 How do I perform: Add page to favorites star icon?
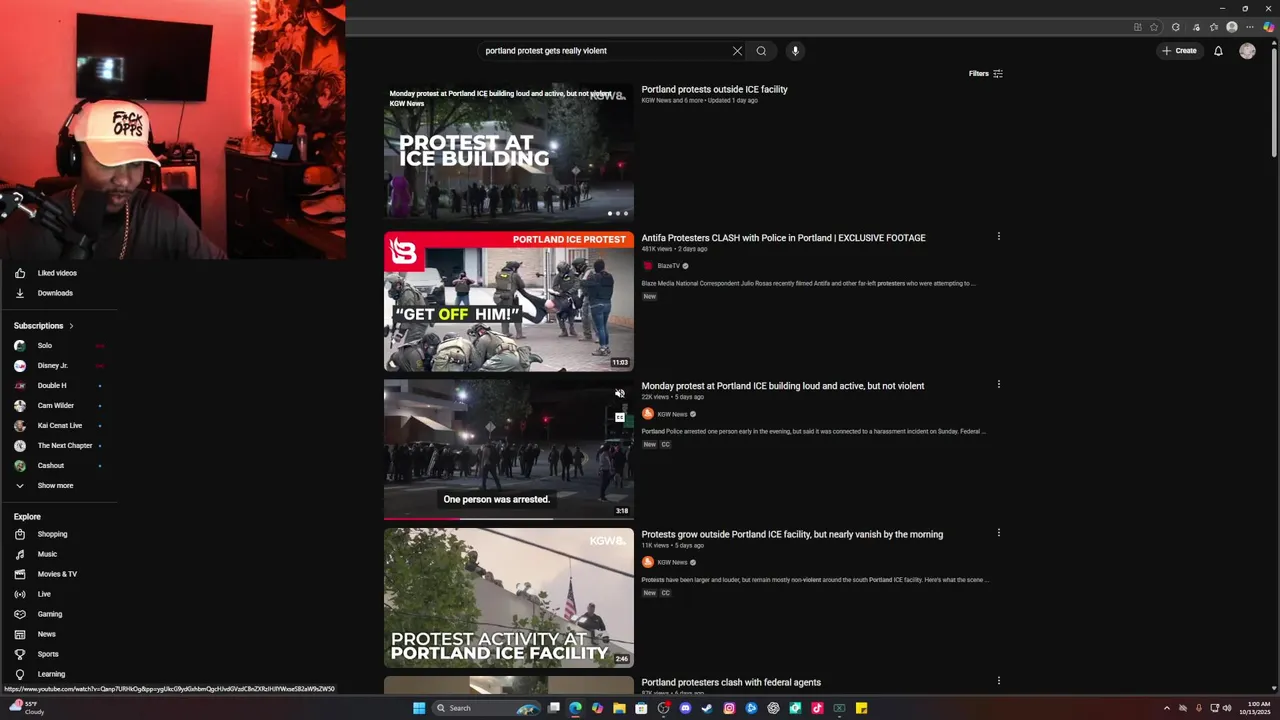coord(1154,27)
